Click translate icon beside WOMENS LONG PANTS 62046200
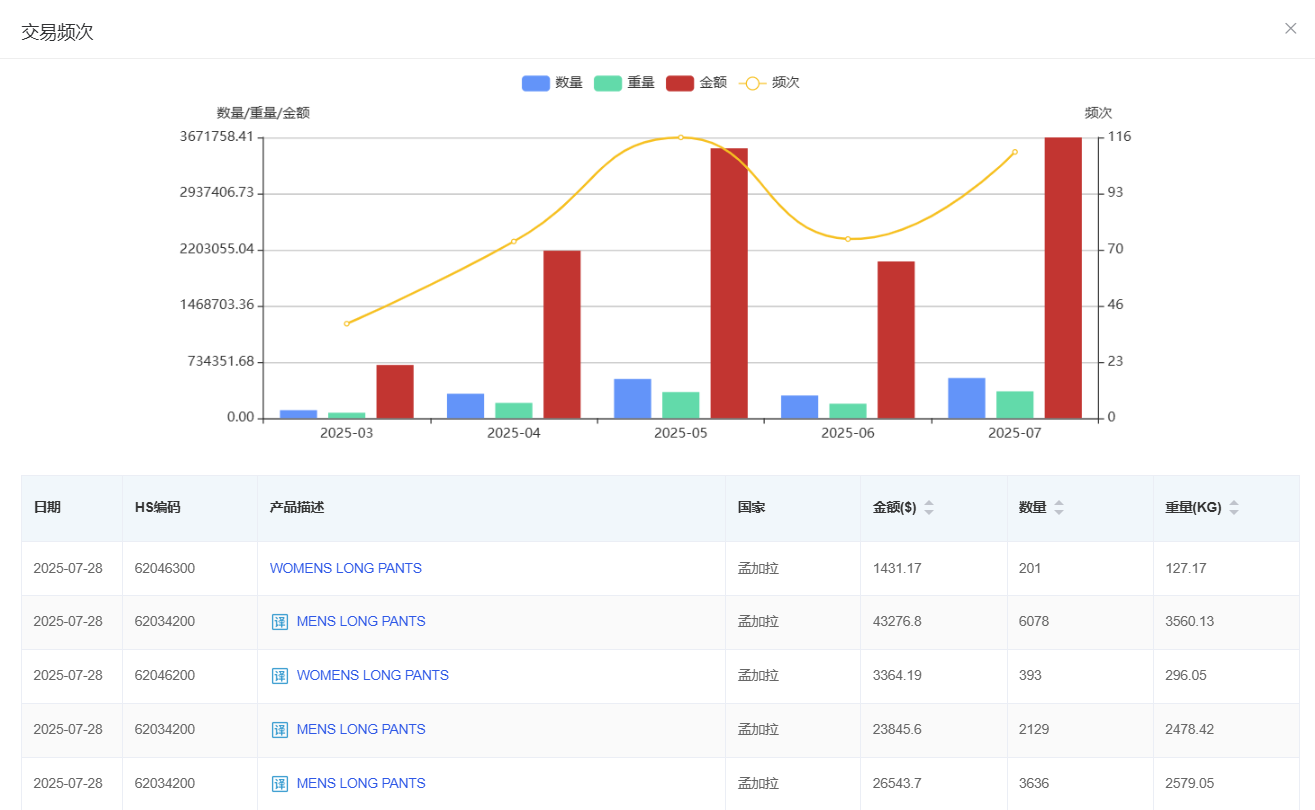This screenshot has width=1315, height=810. [x=280, y=676]
